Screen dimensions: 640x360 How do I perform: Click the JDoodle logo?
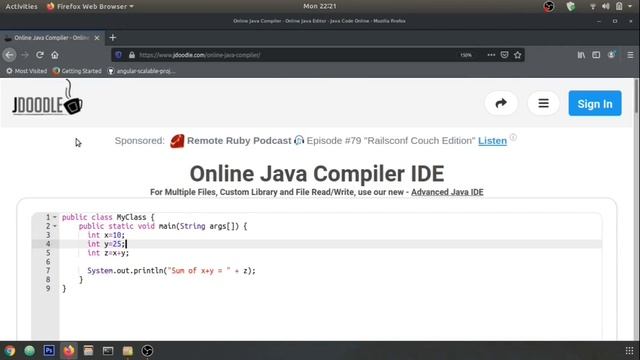coord(47,98)
